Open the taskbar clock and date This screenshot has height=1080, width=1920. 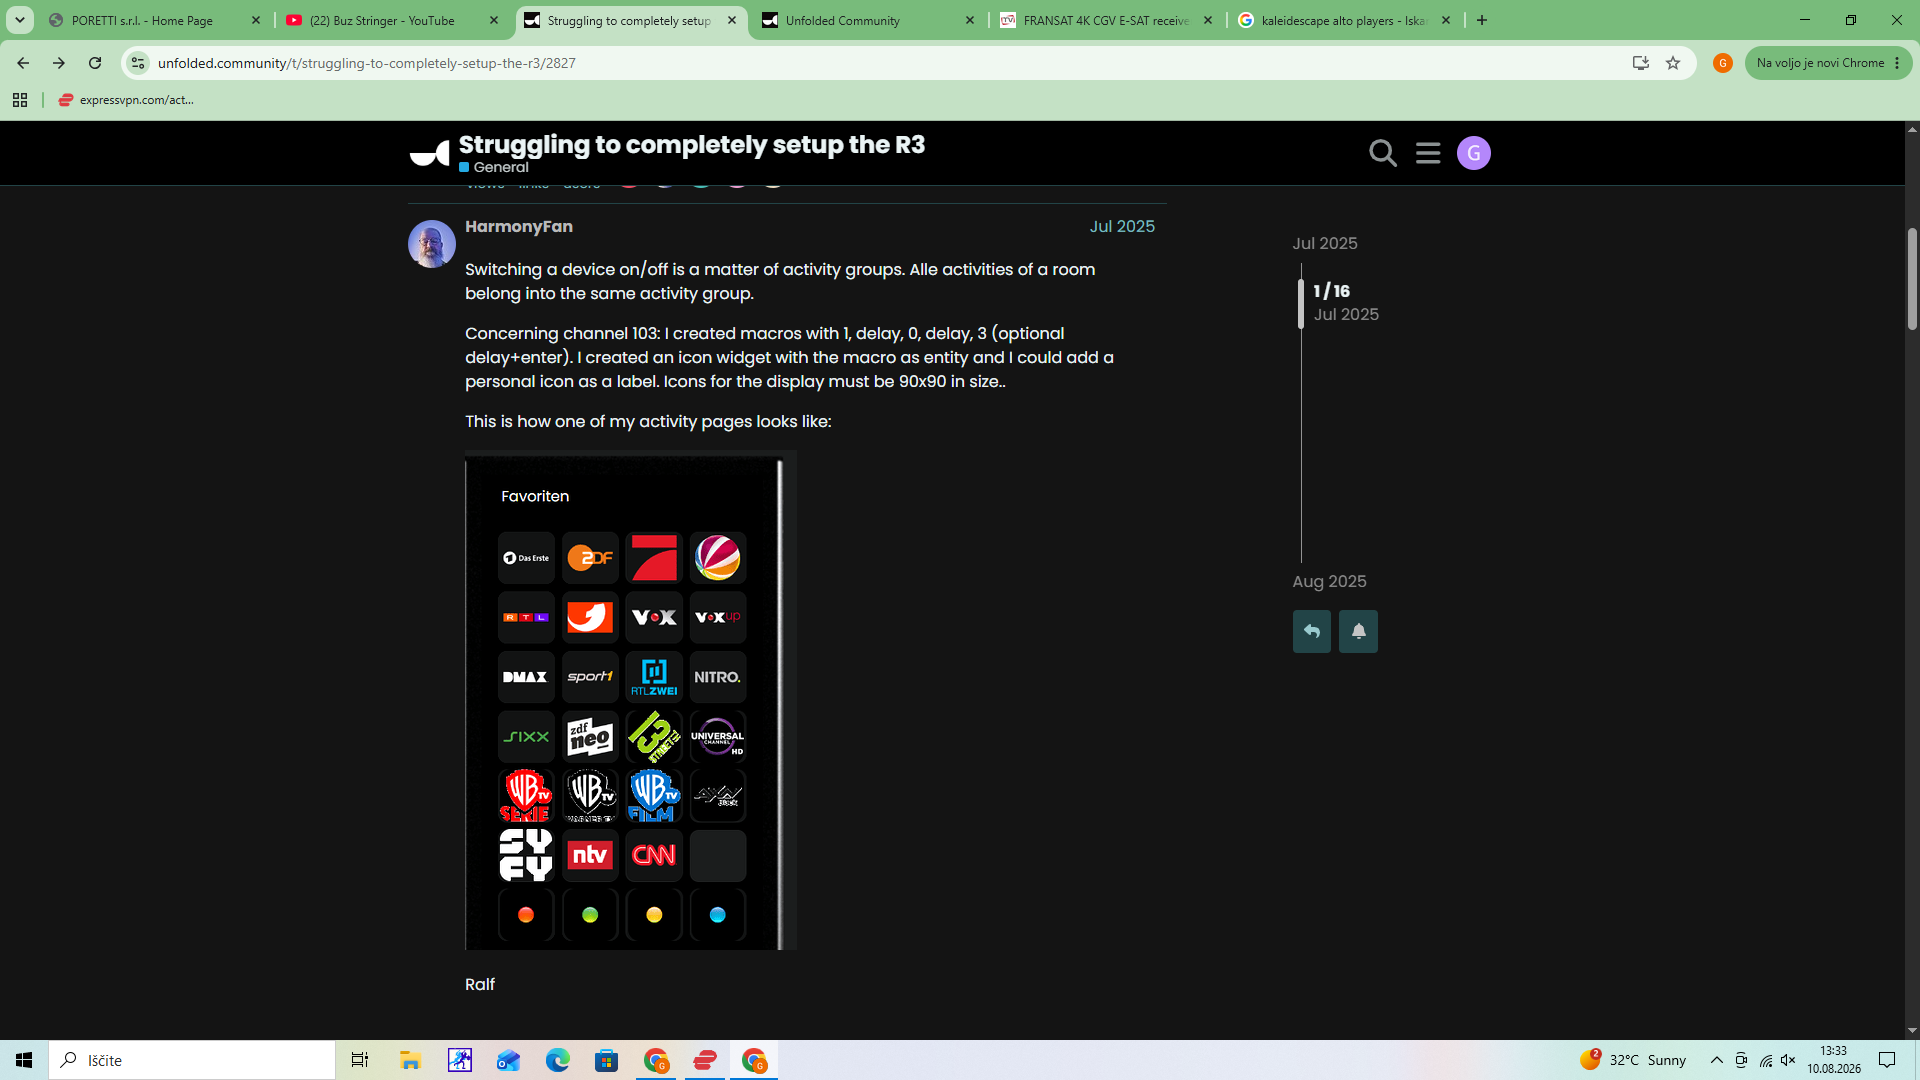(1833, 1060)
